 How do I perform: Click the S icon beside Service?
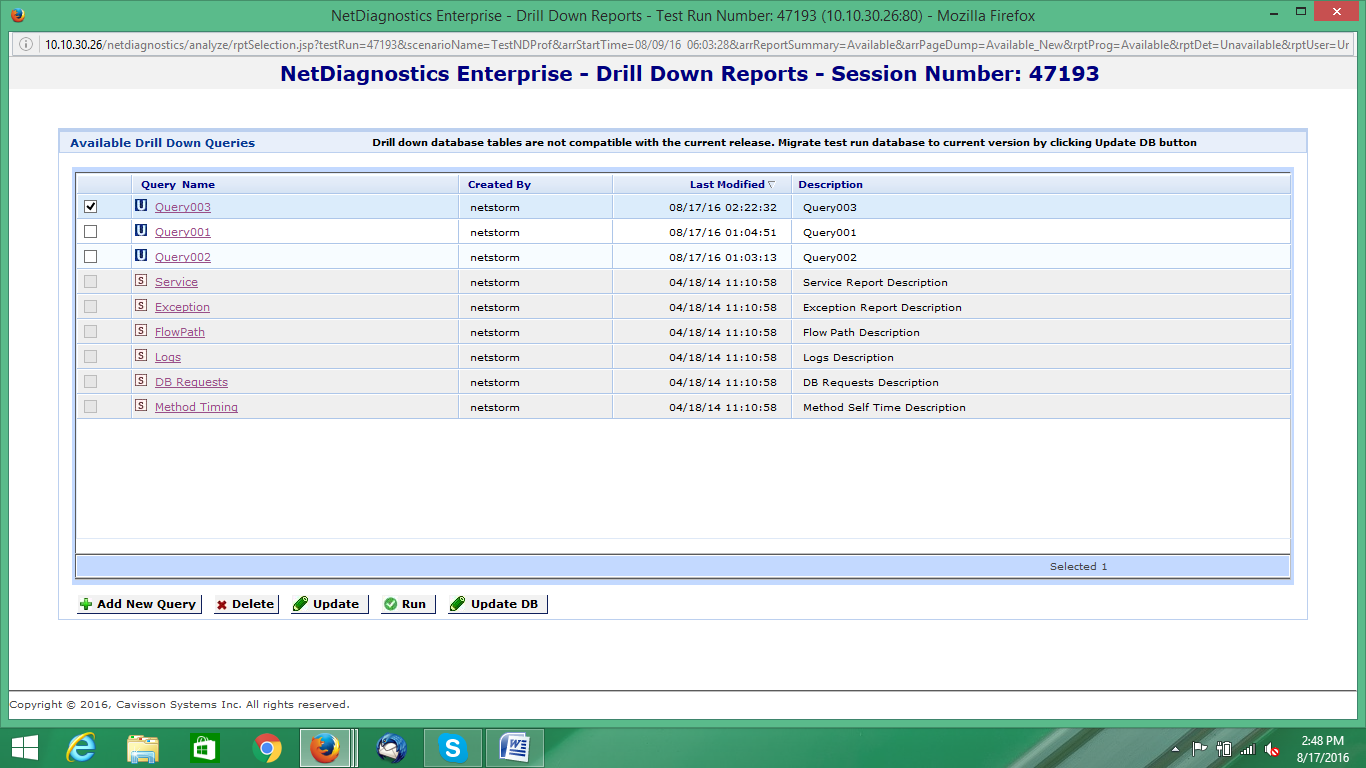coord(141,281)
